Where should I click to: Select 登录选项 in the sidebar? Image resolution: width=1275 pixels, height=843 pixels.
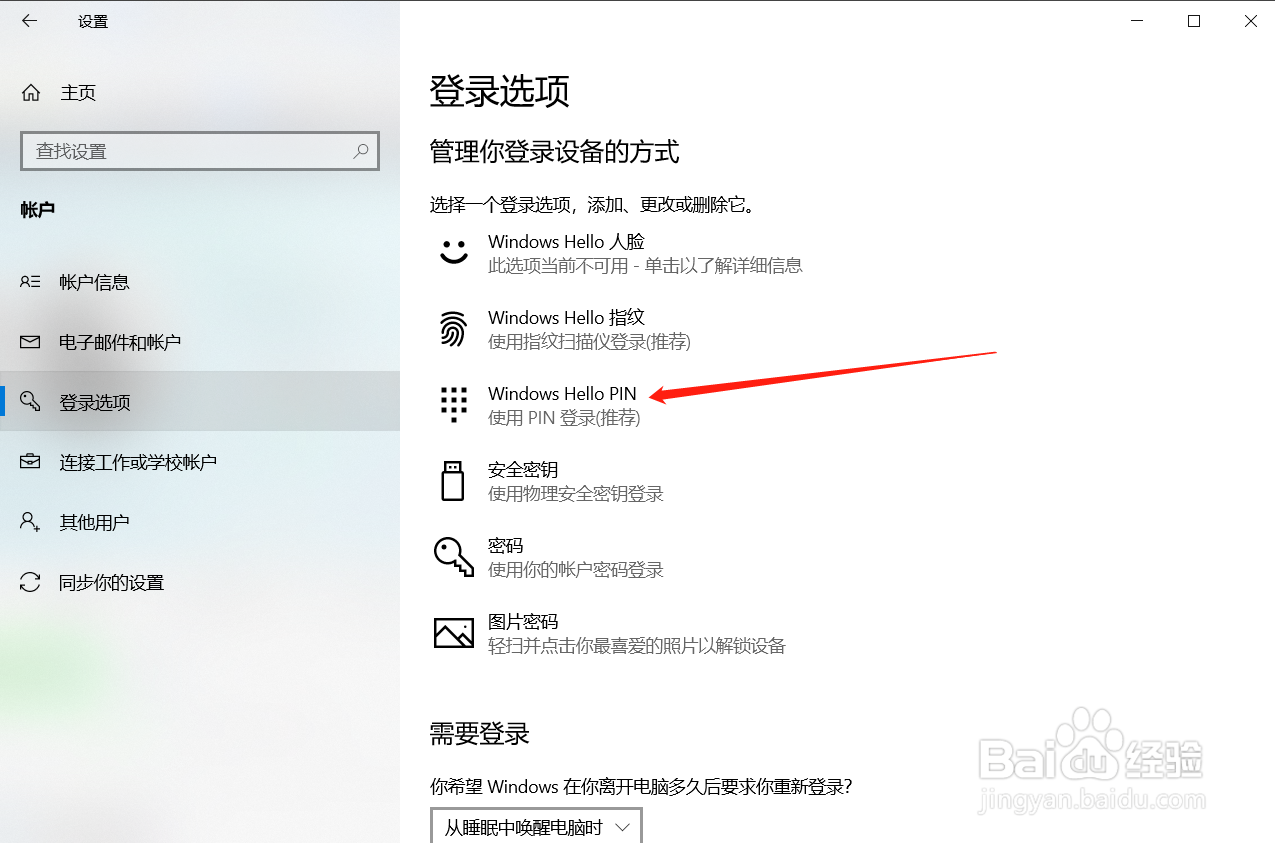[x=200, y=402]
